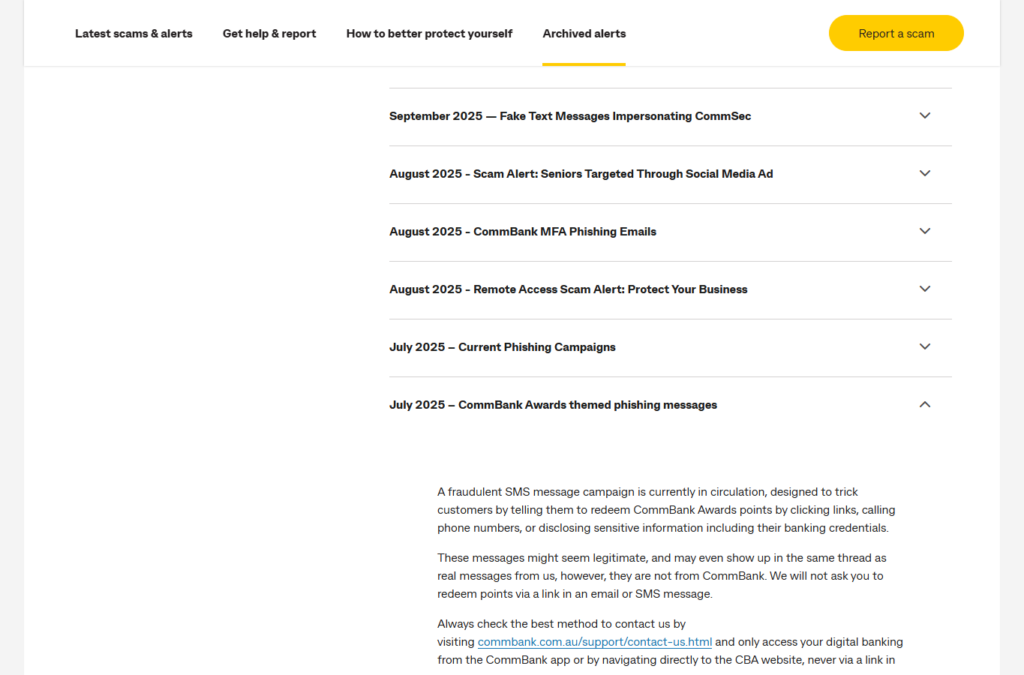The image size is (1024, 675).
Task: Click the paragraph starting "These messages might seem legitimate"
Action: [662, 576]
